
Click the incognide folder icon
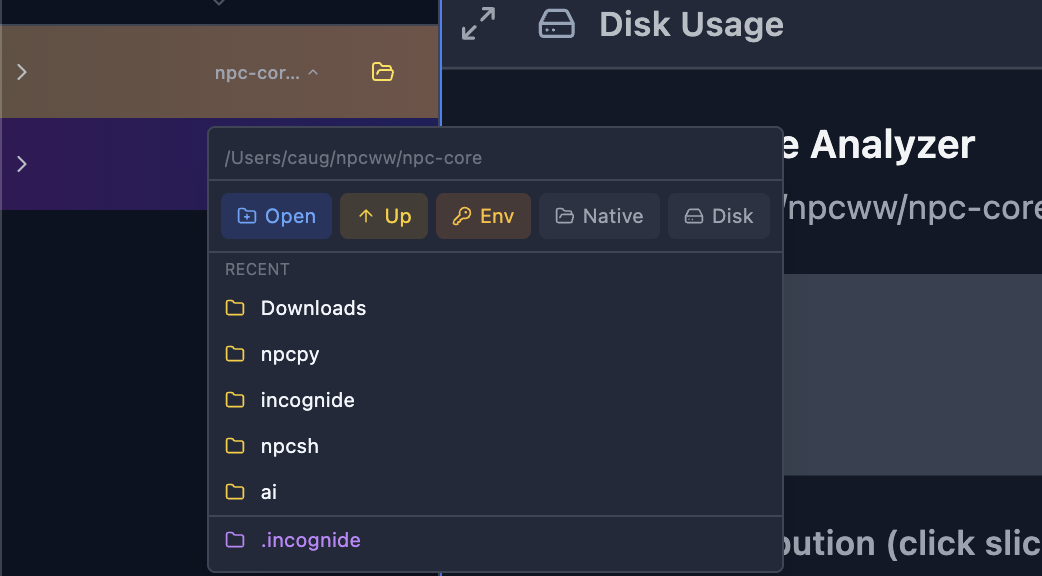(235, 400)
